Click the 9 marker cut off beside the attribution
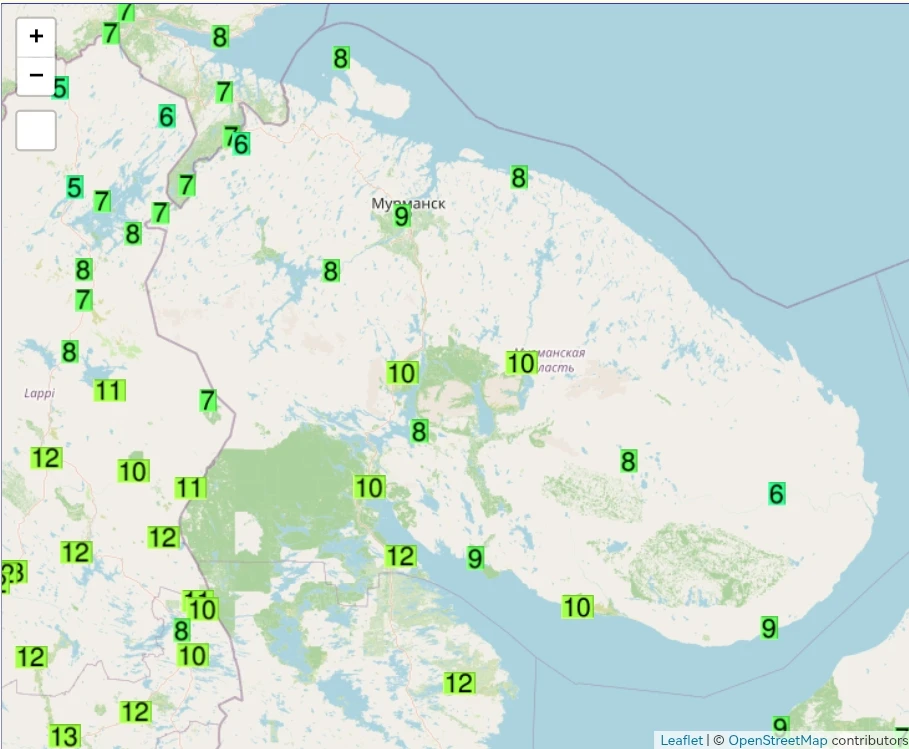 [x=780, y=725]
